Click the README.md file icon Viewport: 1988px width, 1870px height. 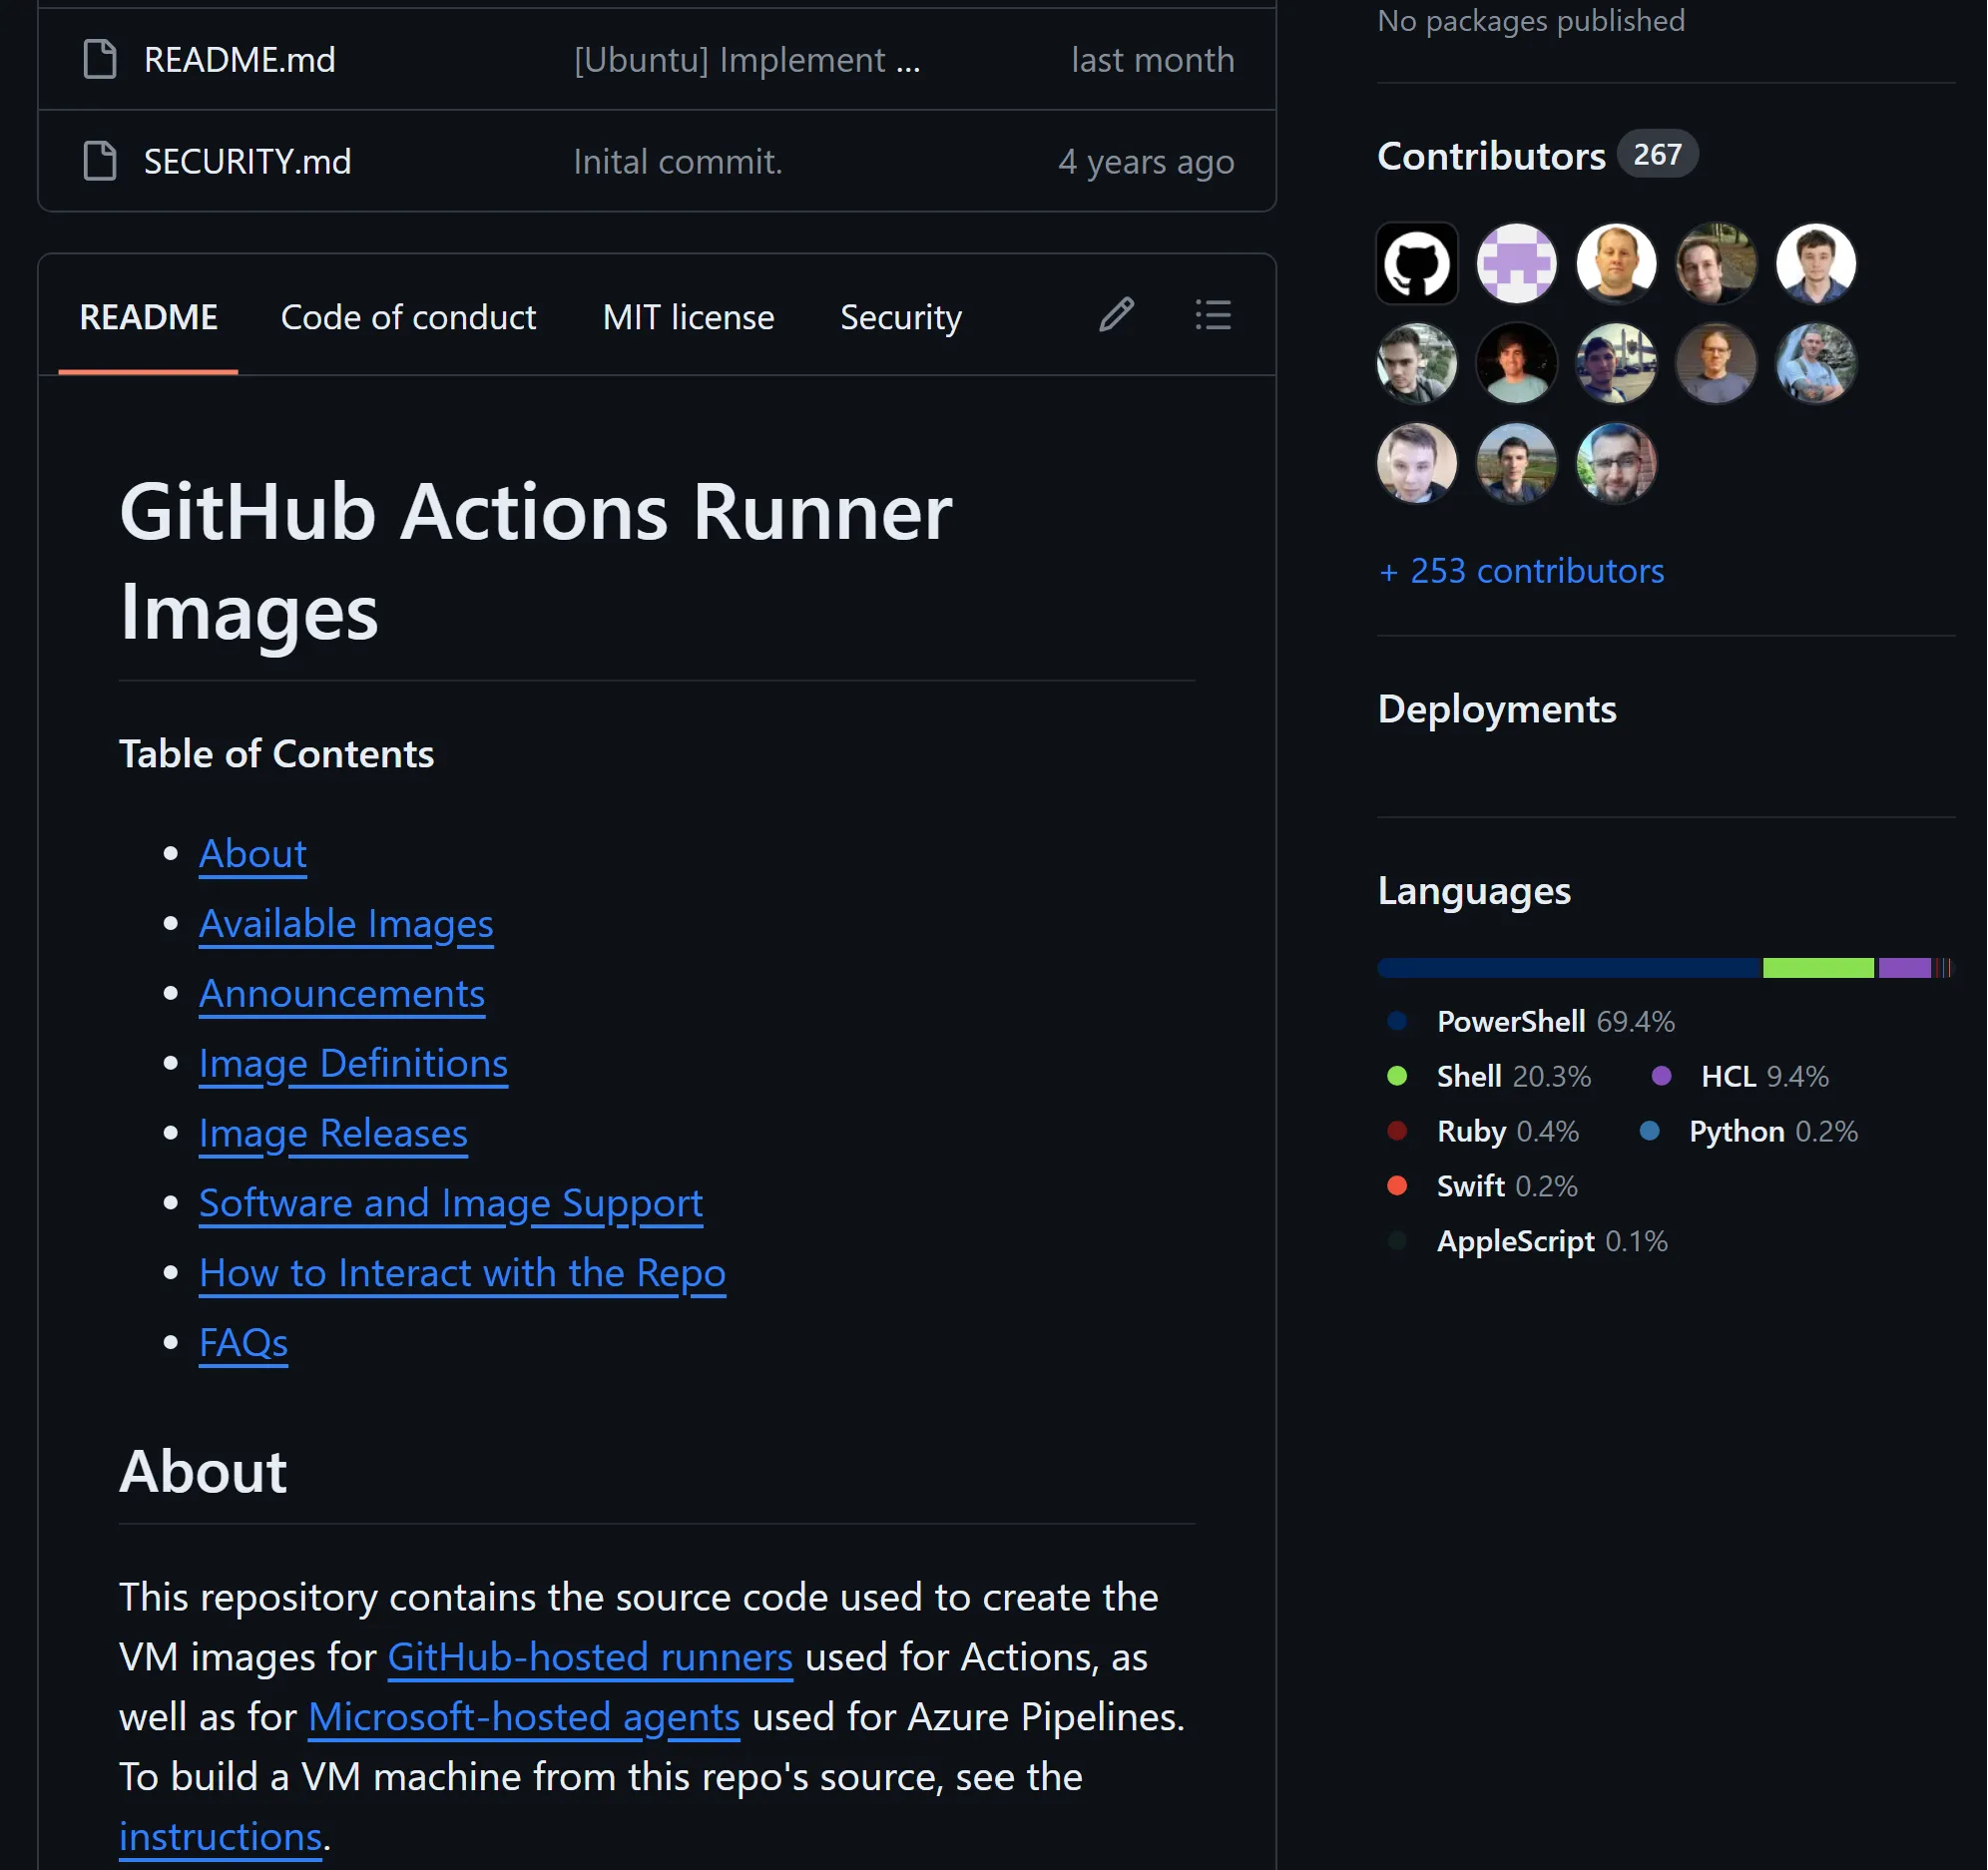point(100,60)
